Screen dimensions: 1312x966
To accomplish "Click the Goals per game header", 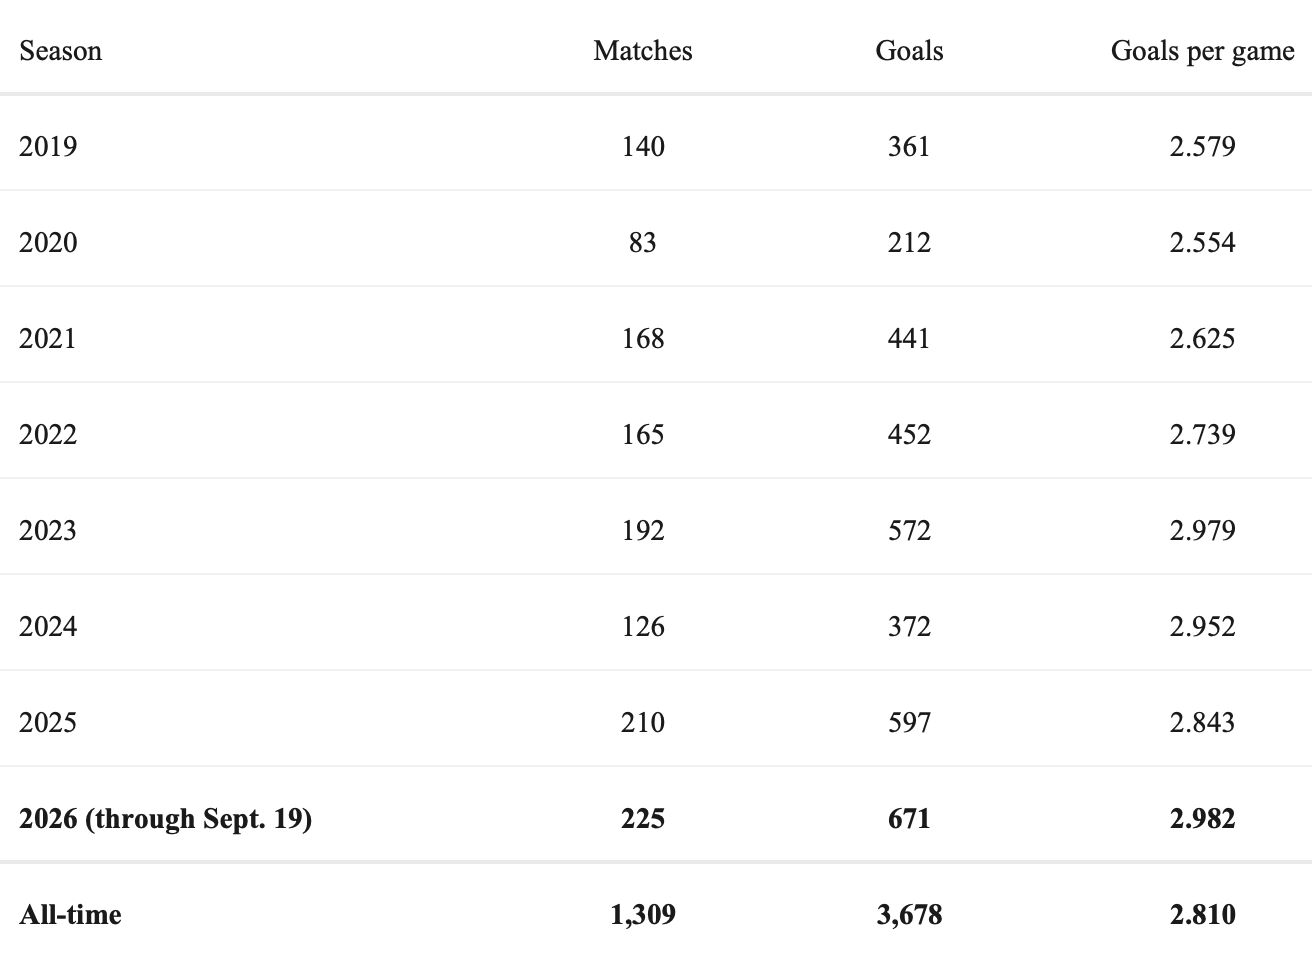I will (1202, 51).
